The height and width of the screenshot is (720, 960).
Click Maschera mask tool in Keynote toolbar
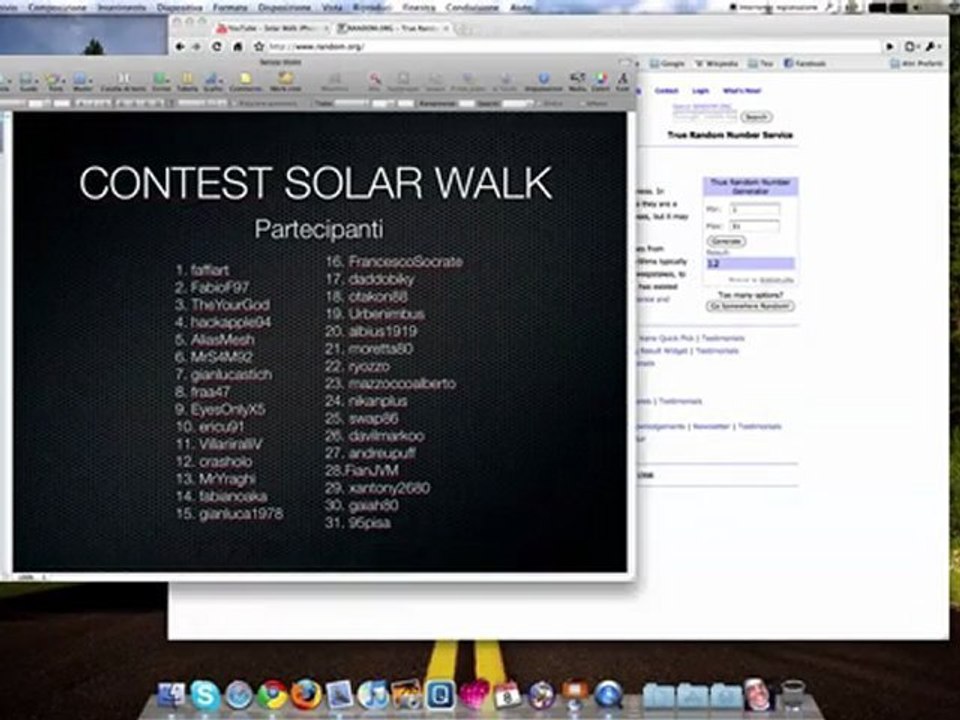pos(334,82)
